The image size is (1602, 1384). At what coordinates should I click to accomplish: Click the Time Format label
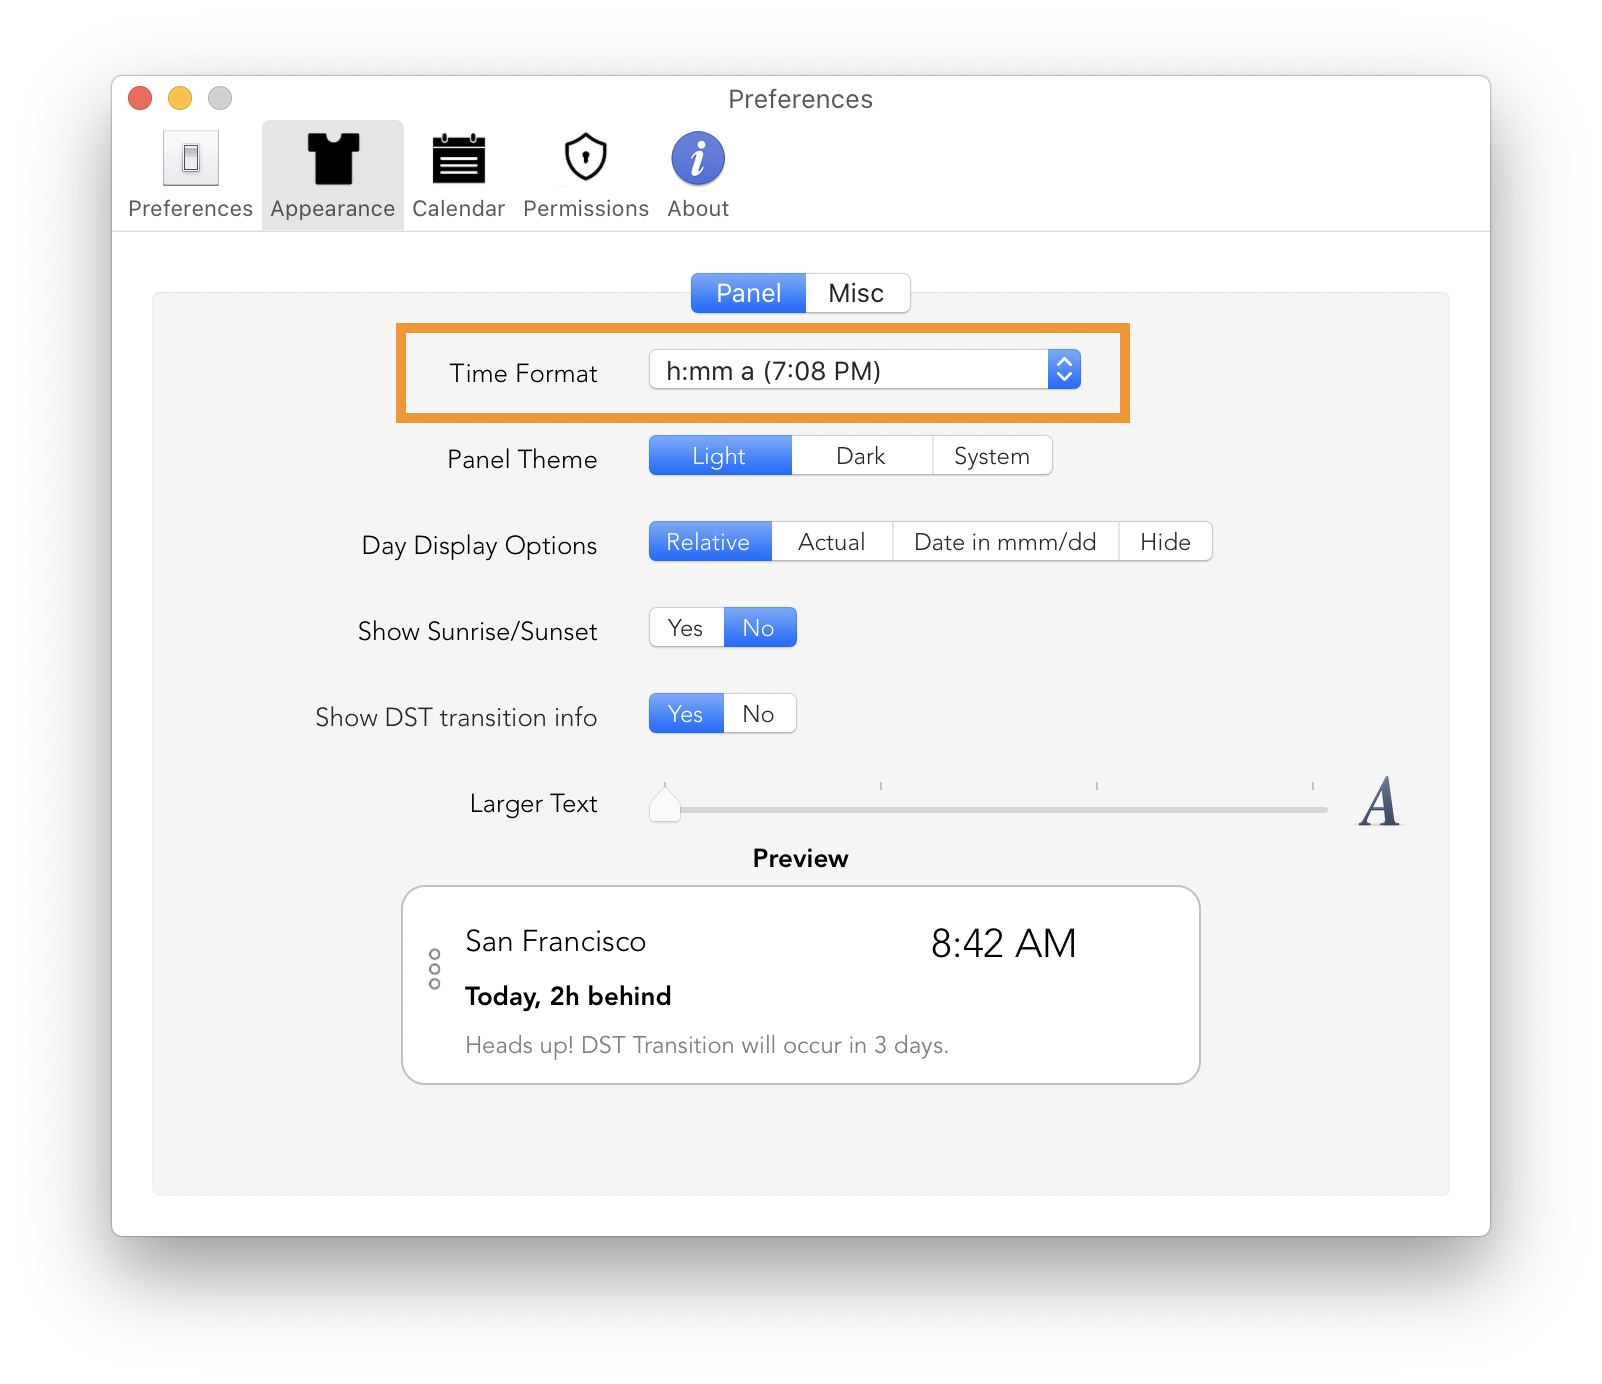[x=523, y=373]
